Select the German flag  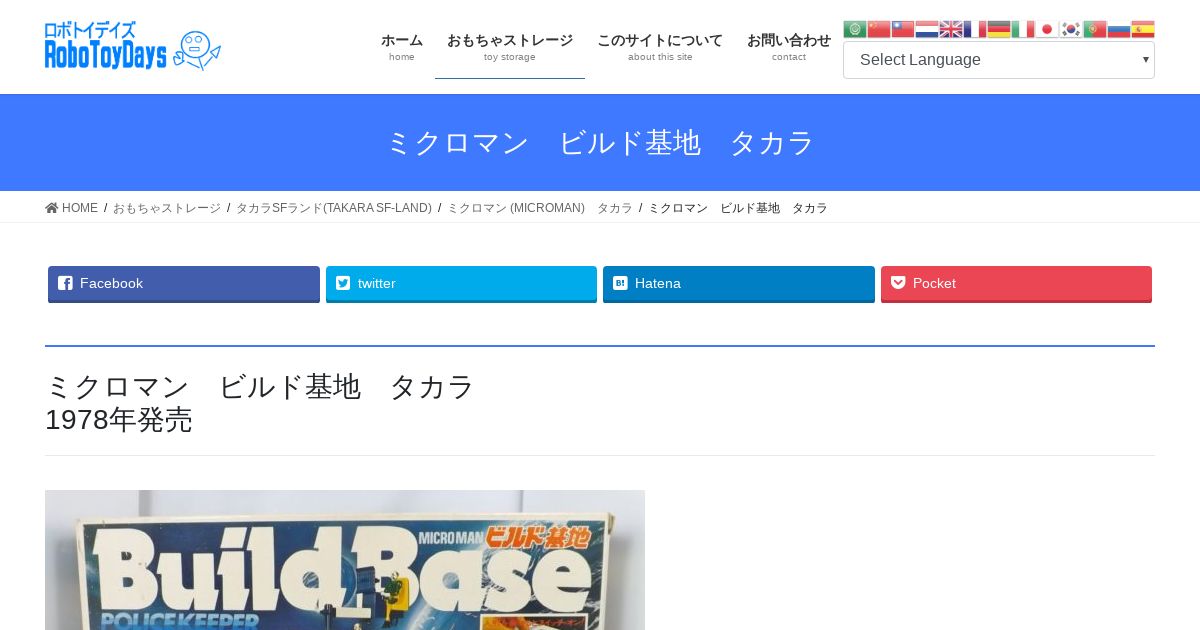point(999,29)
